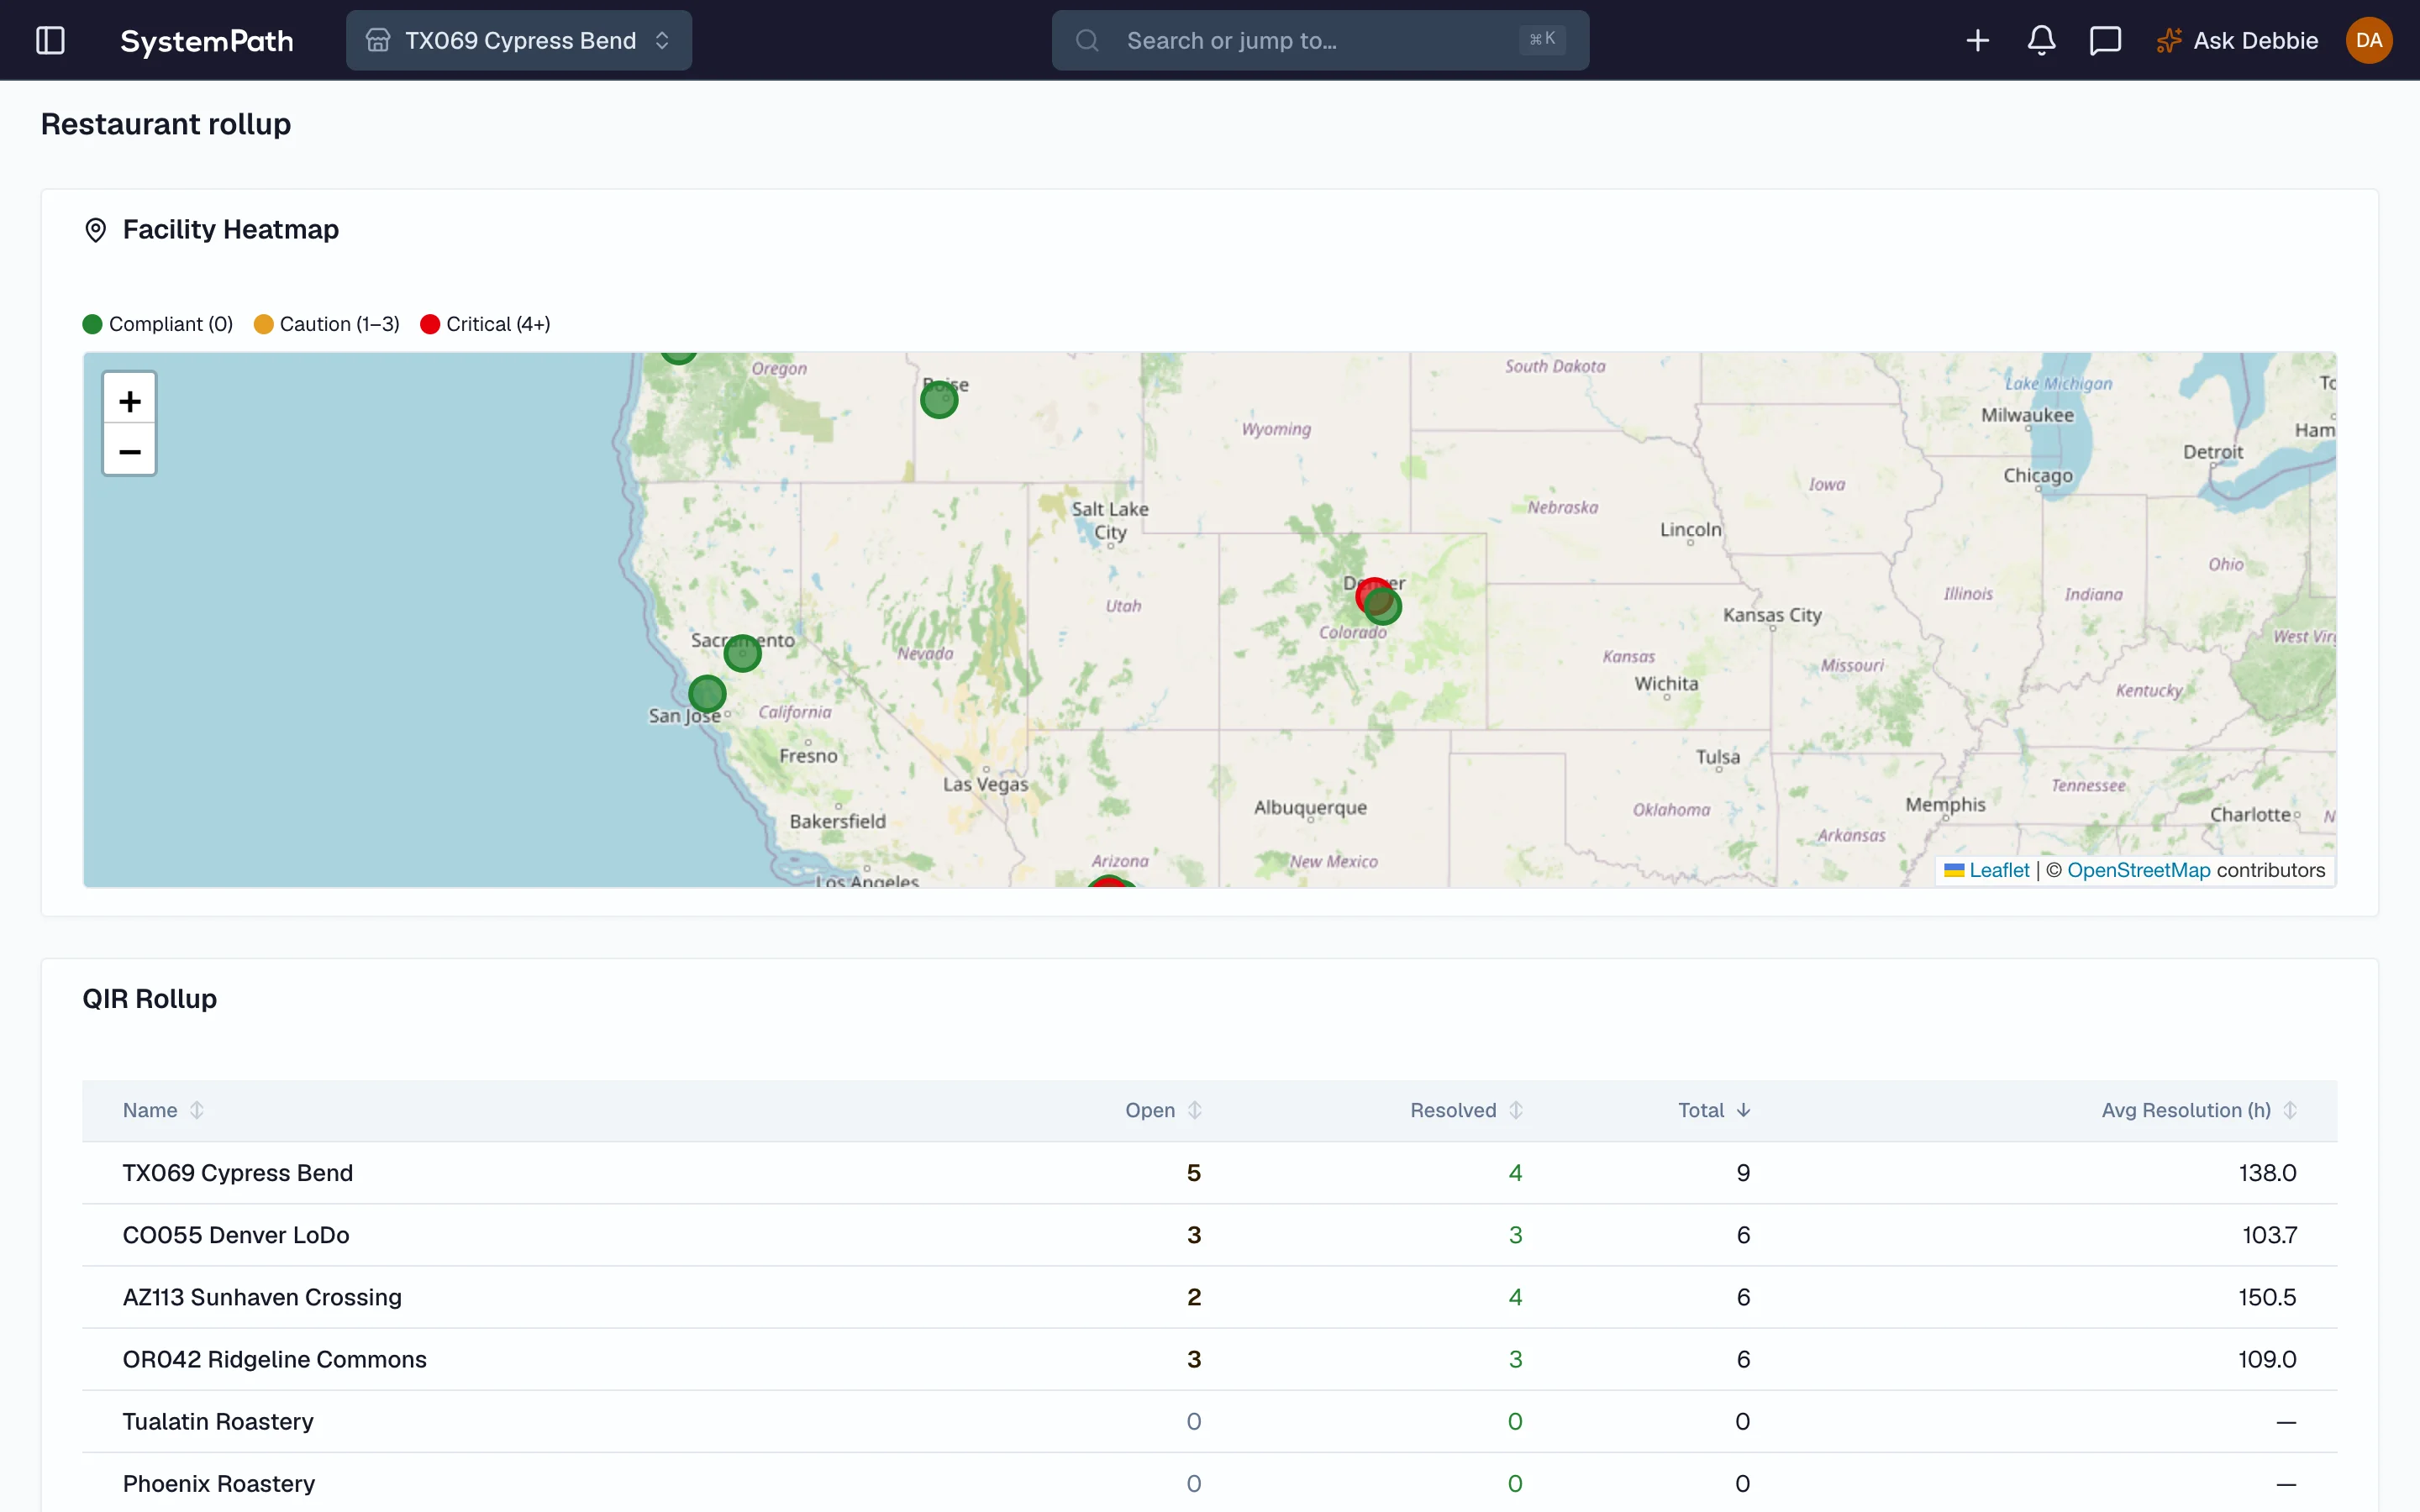This screenshot has height=1512, width=2420.
Task: Click the sparkle icon beside Ask Debbie
Action: point(2168,40)
